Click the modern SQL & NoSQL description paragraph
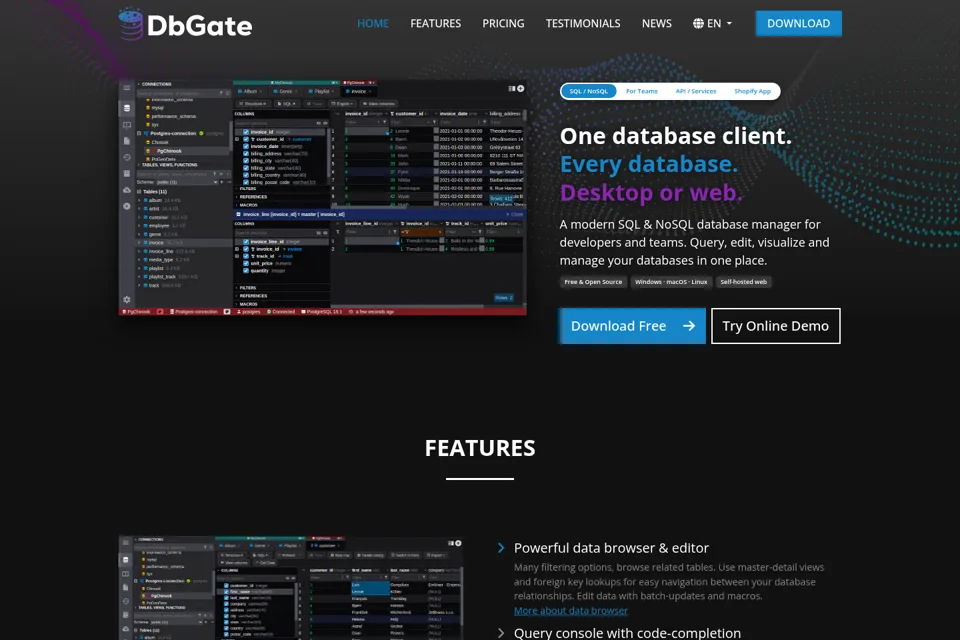 coord(694,243)
